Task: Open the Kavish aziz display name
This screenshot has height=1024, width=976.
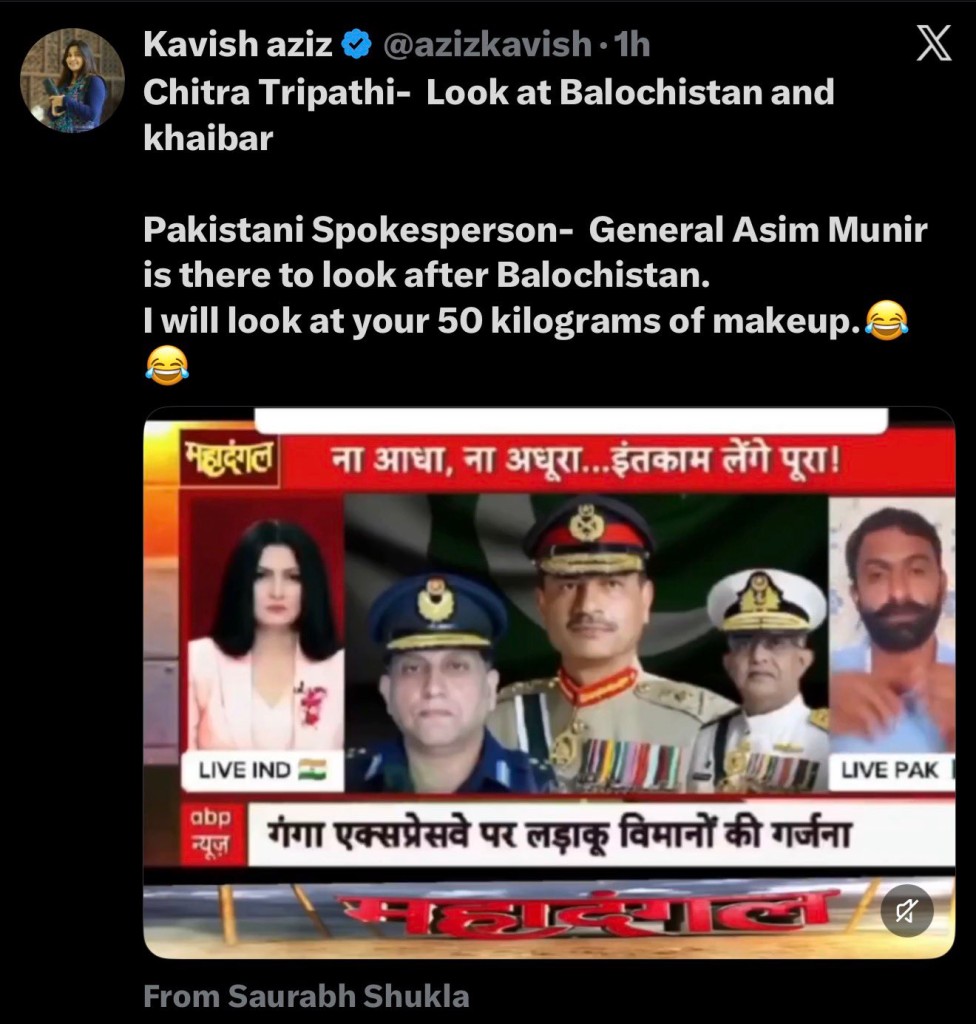Action: (238, 44)
